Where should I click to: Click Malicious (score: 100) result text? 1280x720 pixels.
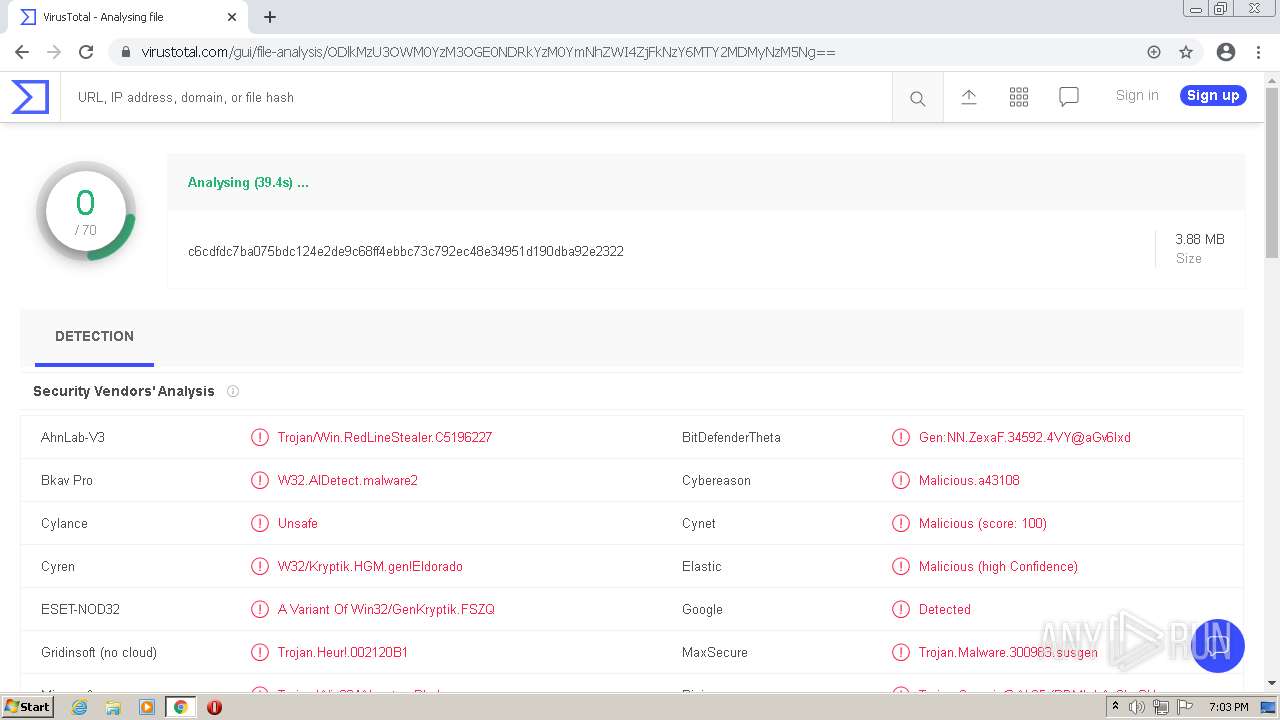click(x=983, y=523)
